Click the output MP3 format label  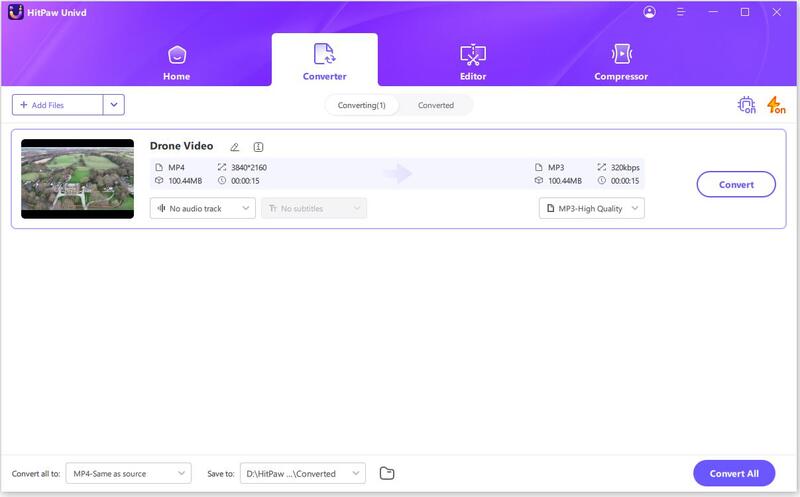[x=556, y=167]
